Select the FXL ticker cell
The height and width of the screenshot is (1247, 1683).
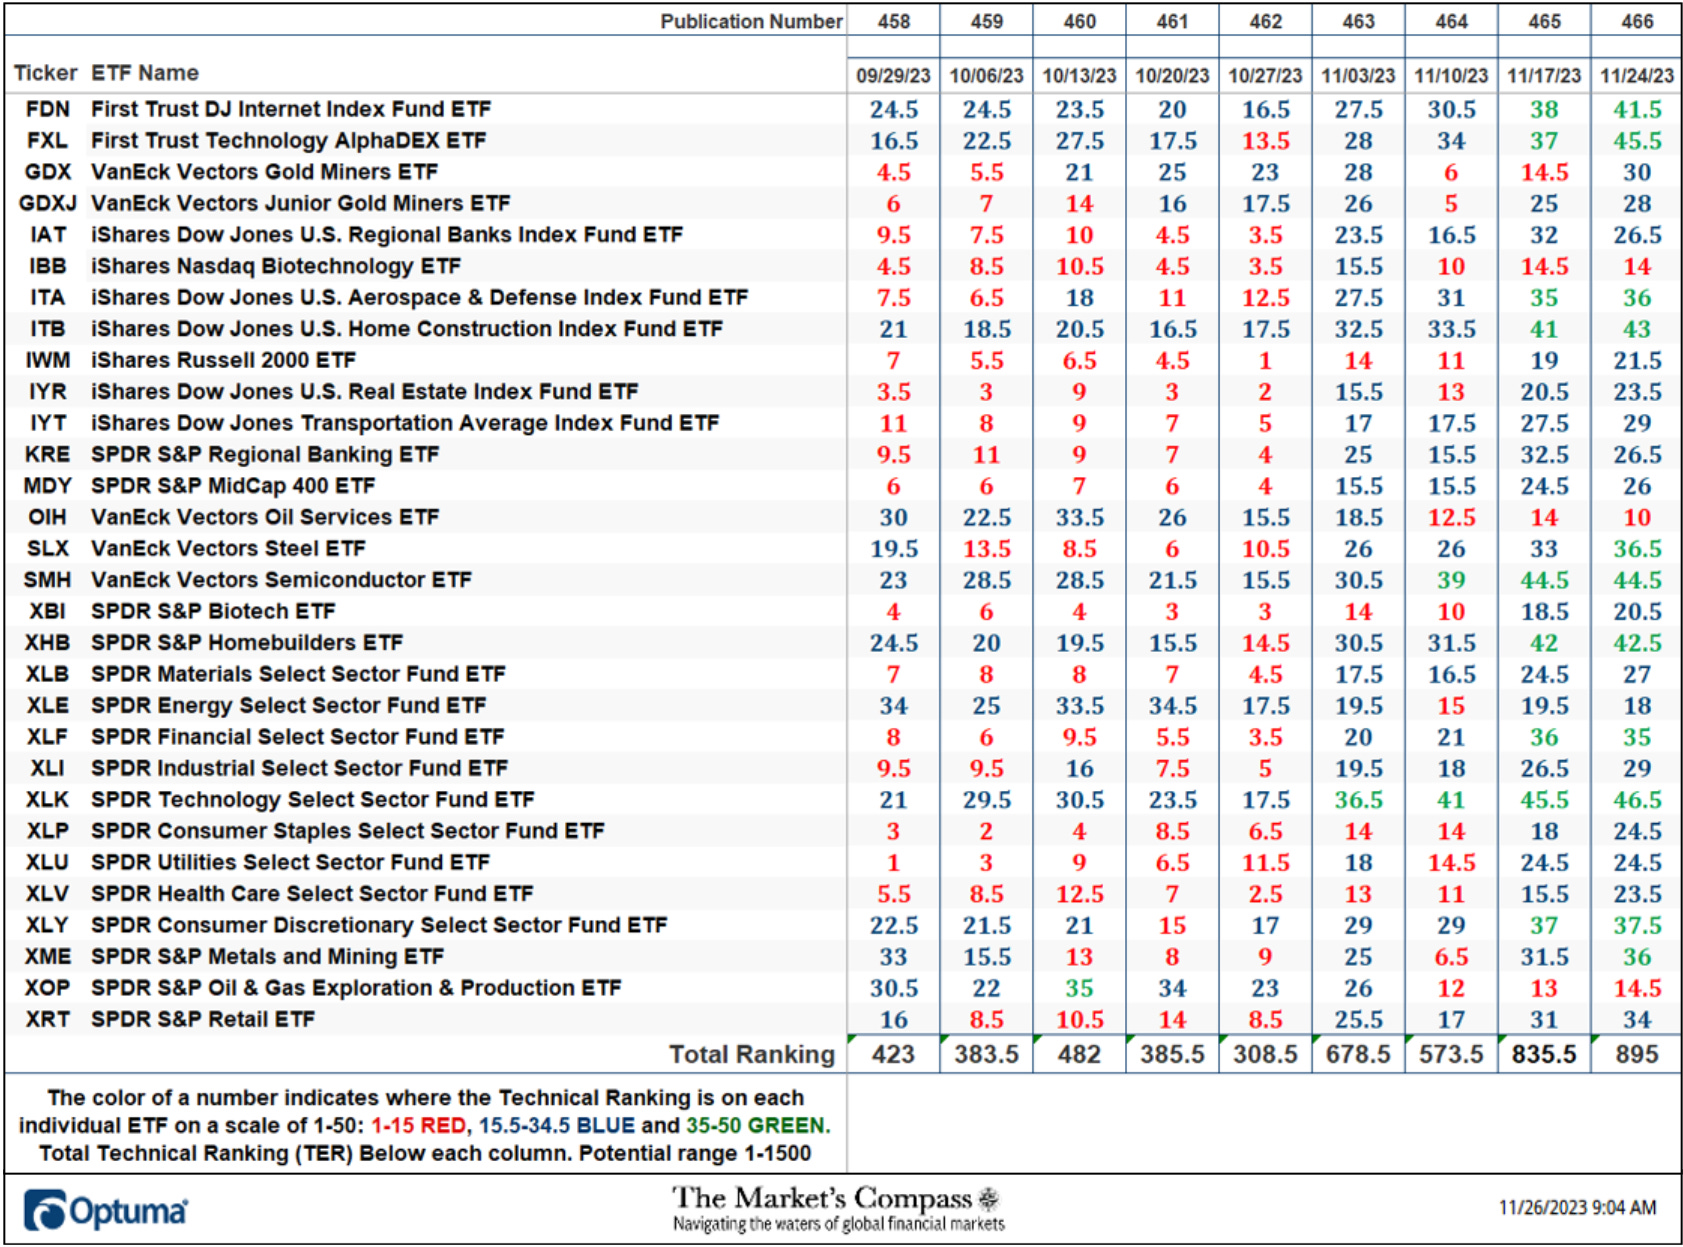point(47,140)
